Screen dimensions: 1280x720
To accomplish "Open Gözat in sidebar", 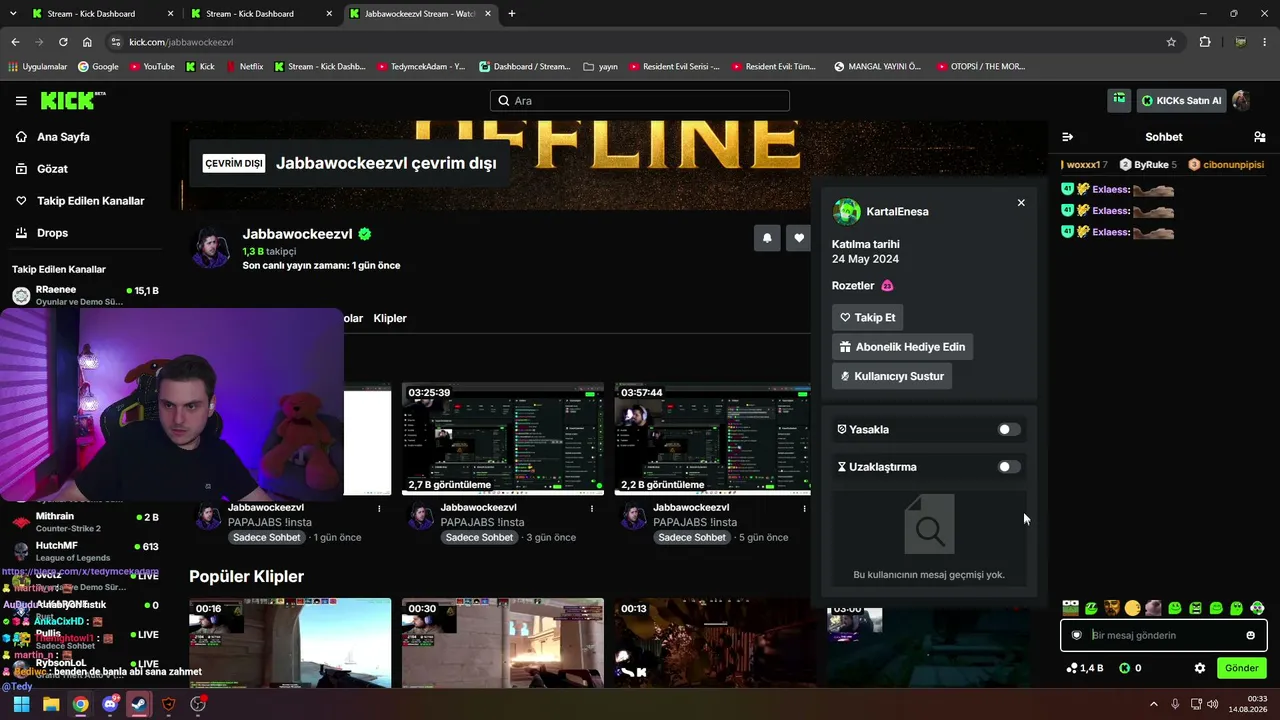I will point(52,169).
